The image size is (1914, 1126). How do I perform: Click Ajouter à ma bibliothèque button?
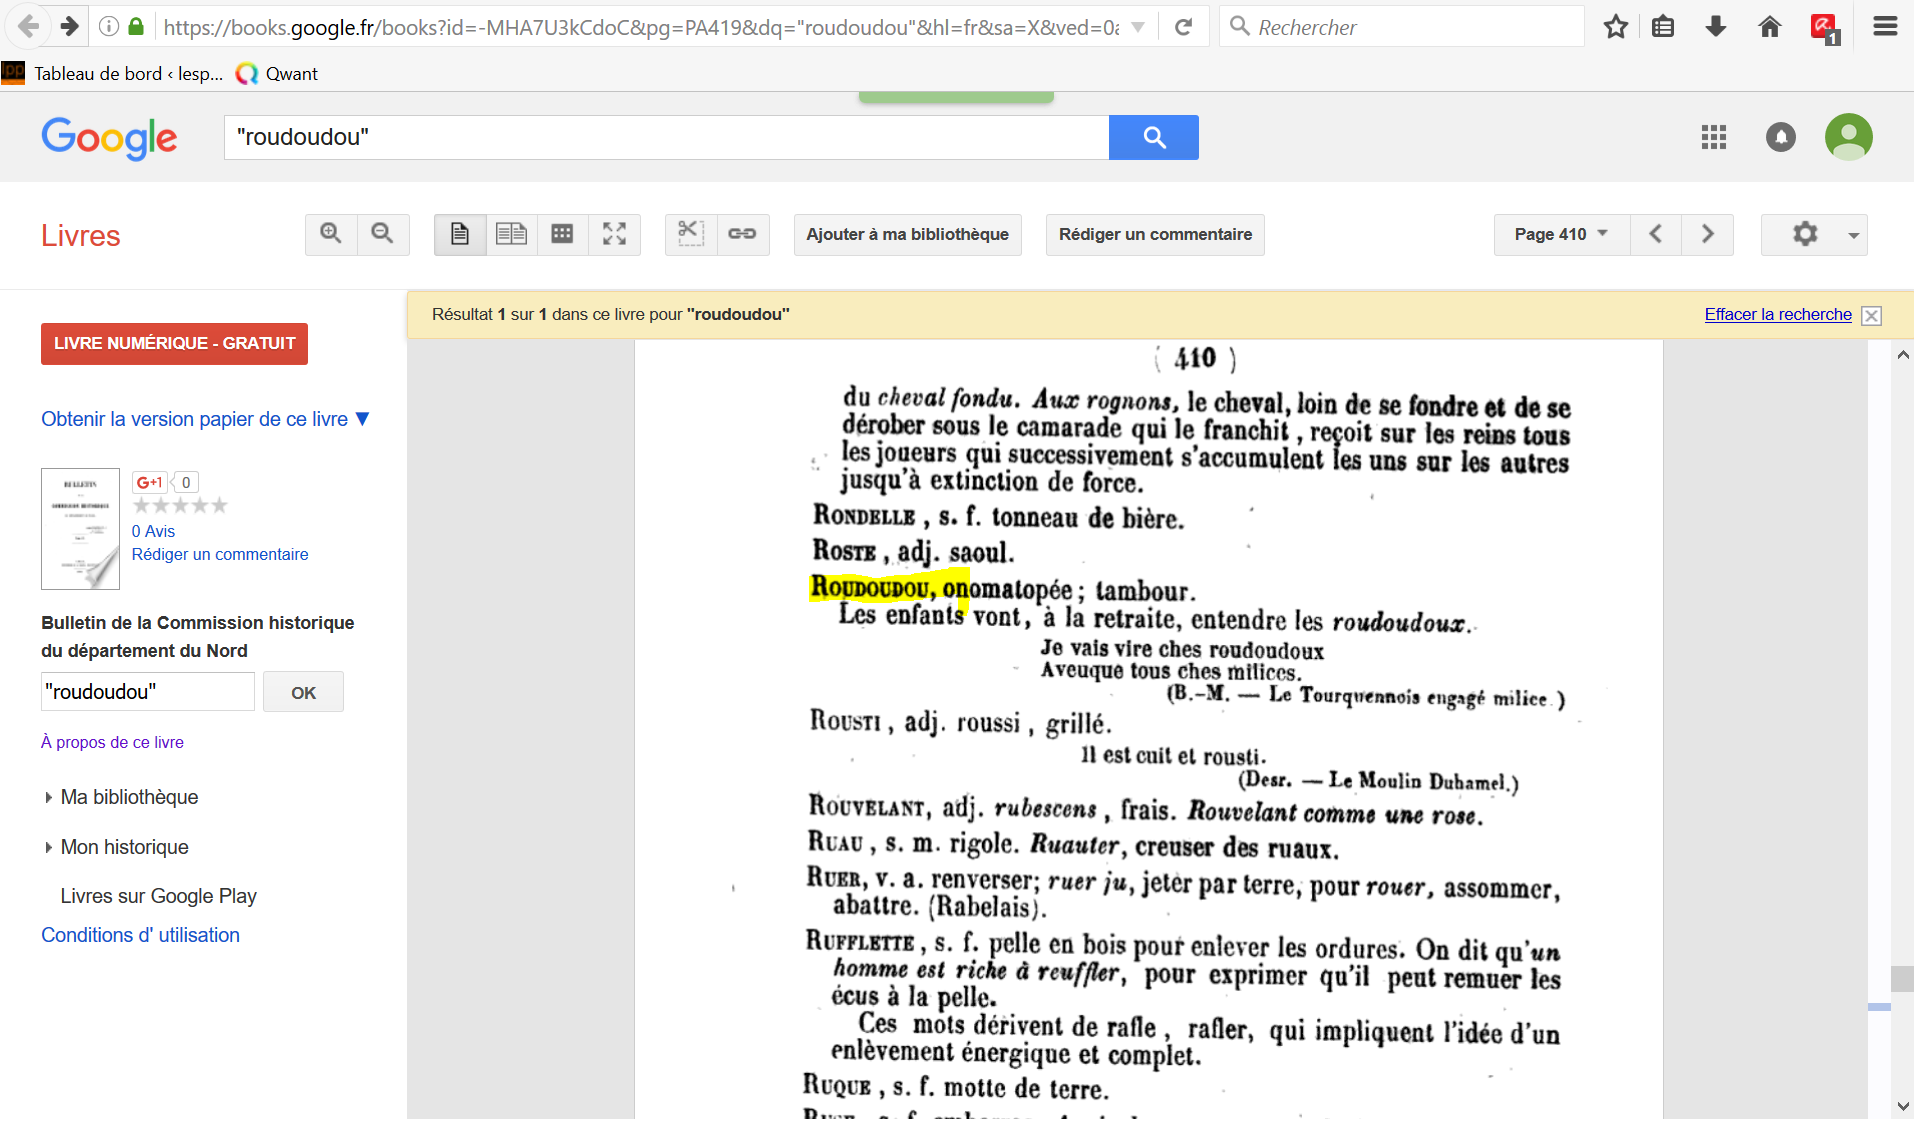pyautogui.click(x=907, y=234)
